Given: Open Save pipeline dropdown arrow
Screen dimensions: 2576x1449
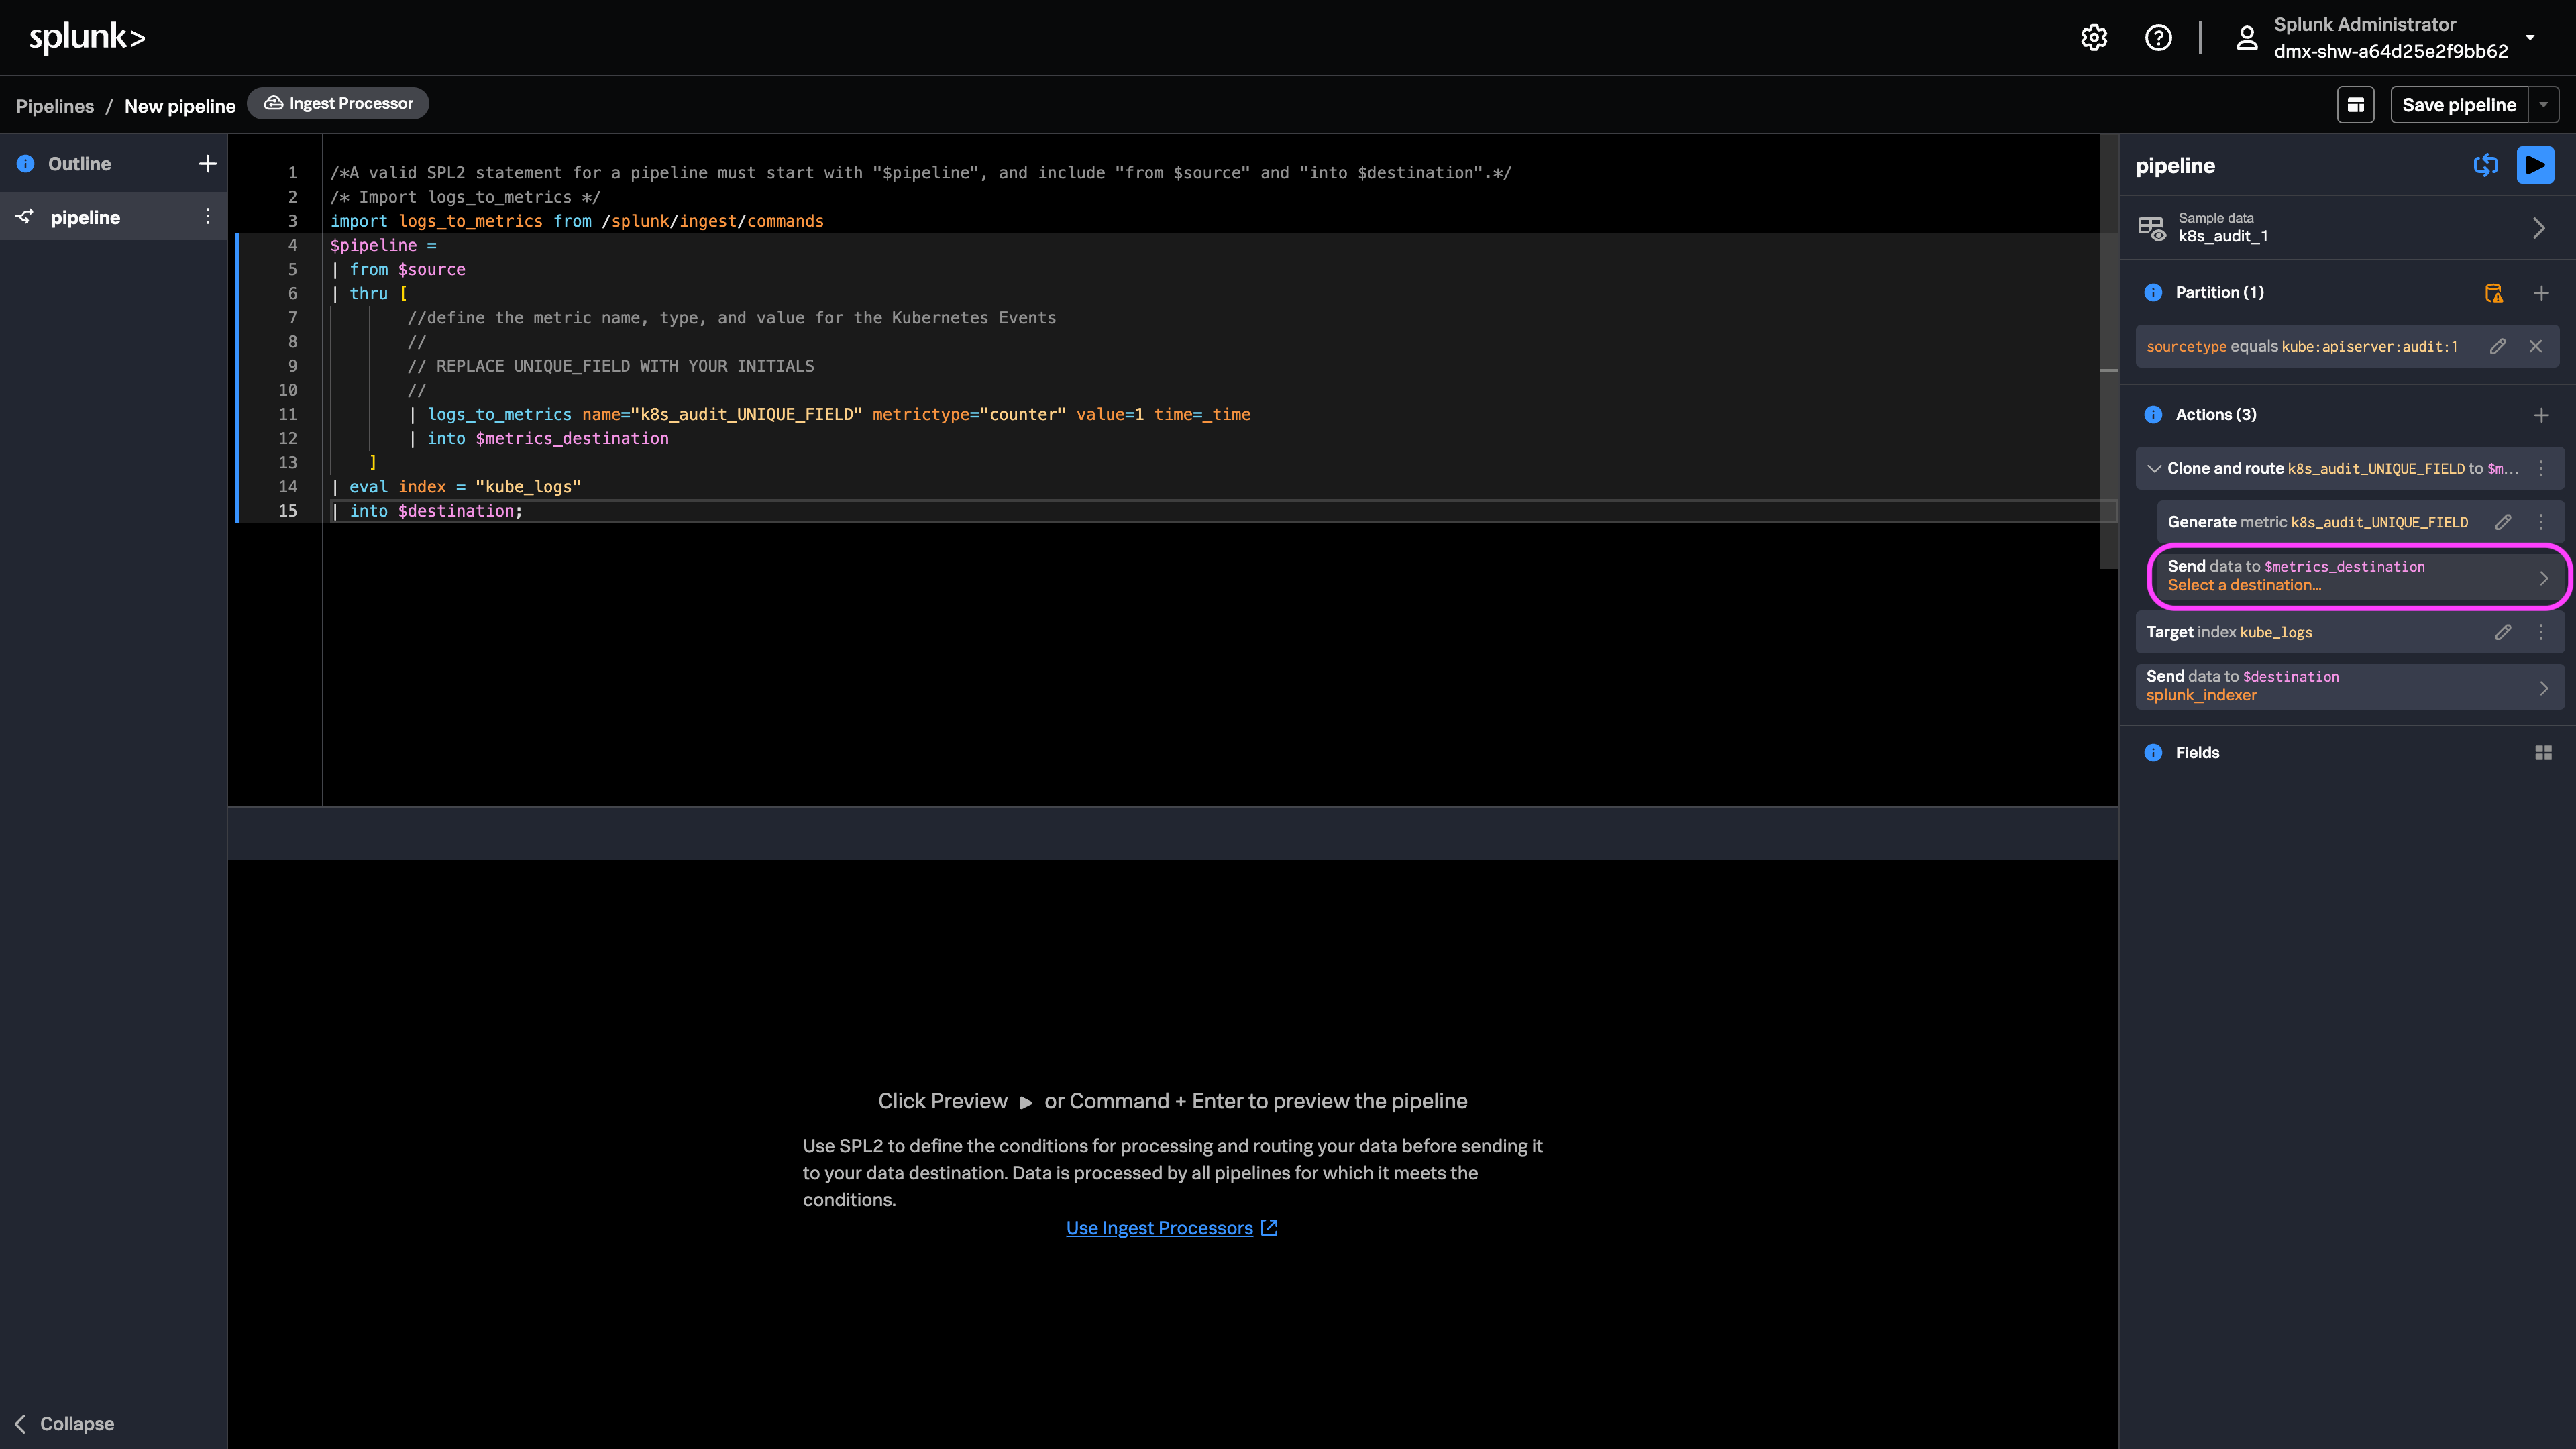Looking at the screenshot, I should tap(2544, 105).
